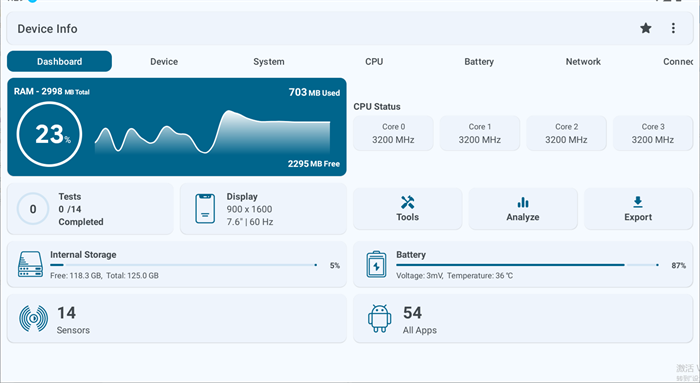This screenshot has width=700, height=383.
Task: Click the 23% RAM usage circle
Action: (x=49, y=134)
